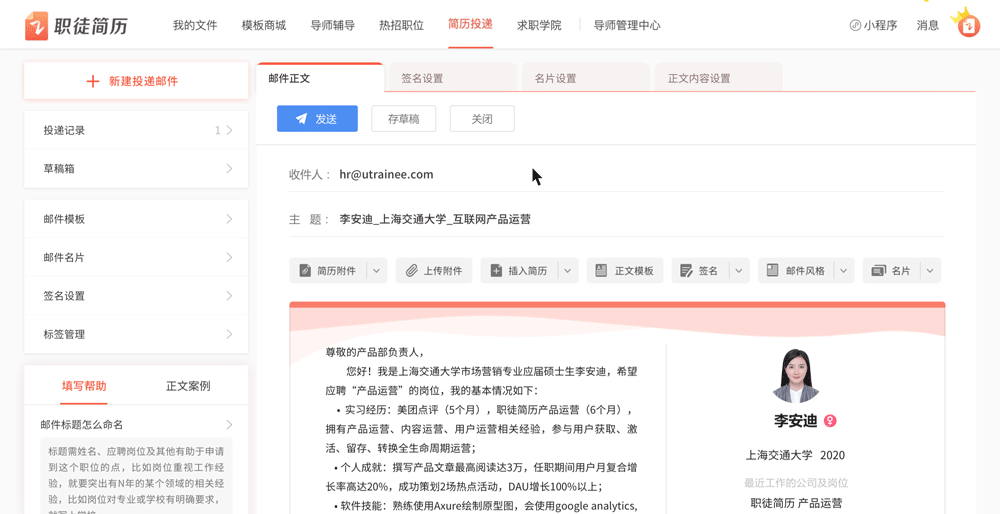Screen dimensions: 1000x514
Task: Select the 填写帮助 tab
Action: tap(84, 386)
